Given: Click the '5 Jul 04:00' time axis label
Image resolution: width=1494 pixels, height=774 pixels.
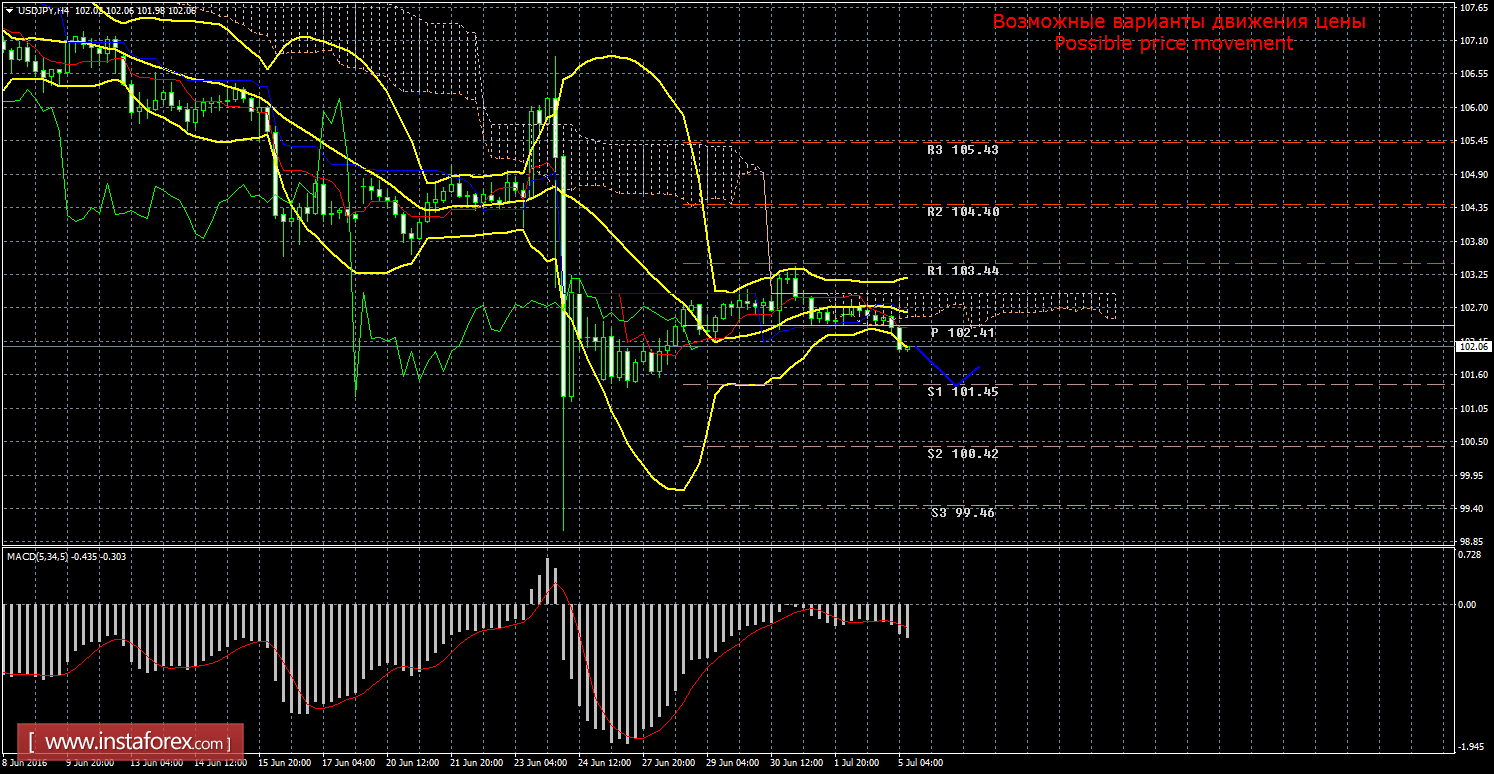Looking at the screenshot, I should click(x=920, y=763).
